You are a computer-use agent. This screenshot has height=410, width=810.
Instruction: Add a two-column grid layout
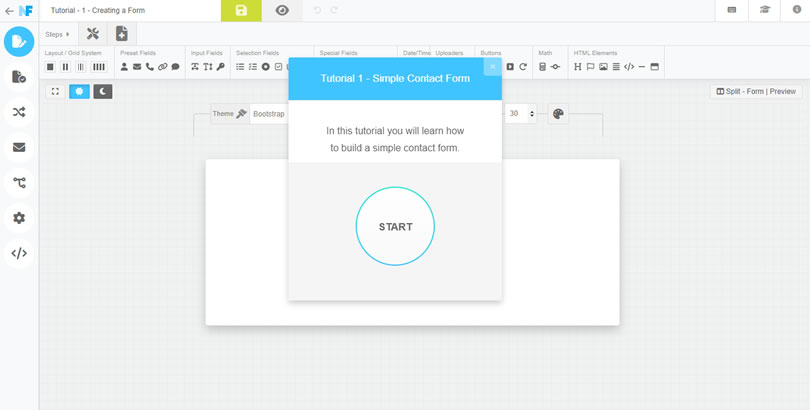pos(65,67)
